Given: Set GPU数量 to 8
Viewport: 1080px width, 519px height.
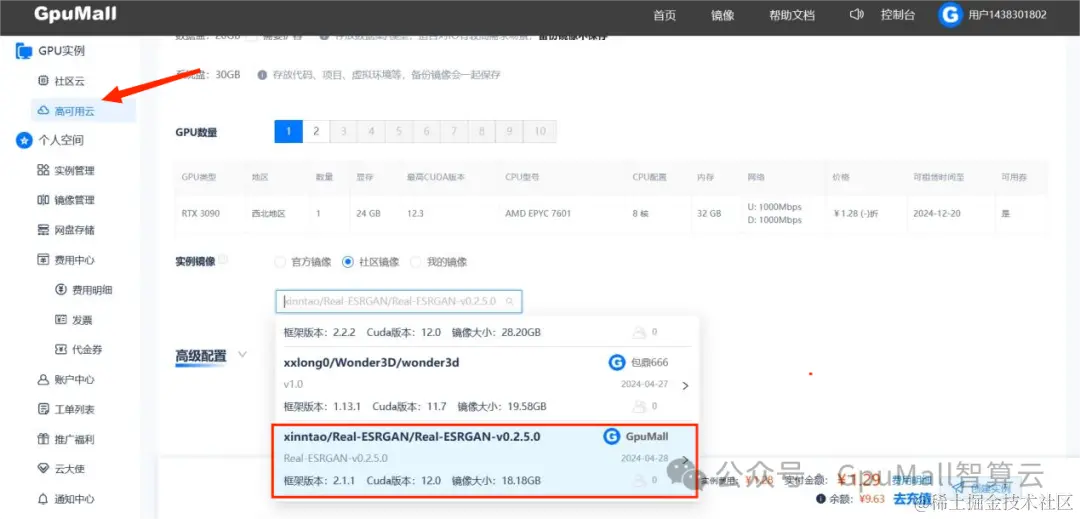Looking at the screenshot, I should tap(482, 131).
